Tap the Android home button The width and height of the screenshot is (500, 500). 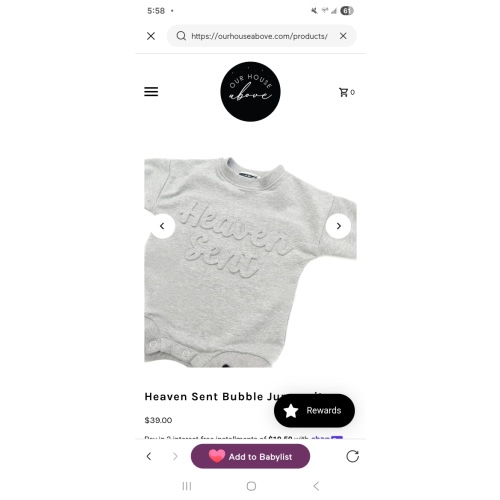251,486
